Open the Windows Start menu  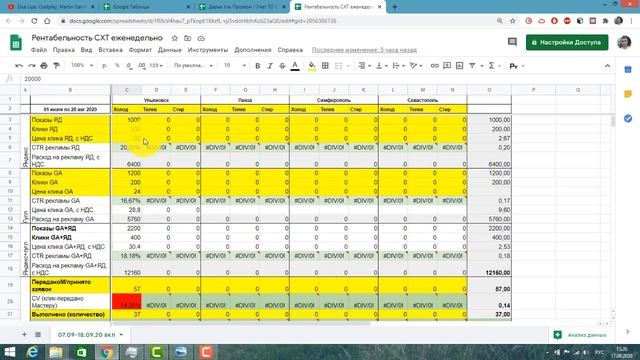pyautogui.click(x=9, y=352)
